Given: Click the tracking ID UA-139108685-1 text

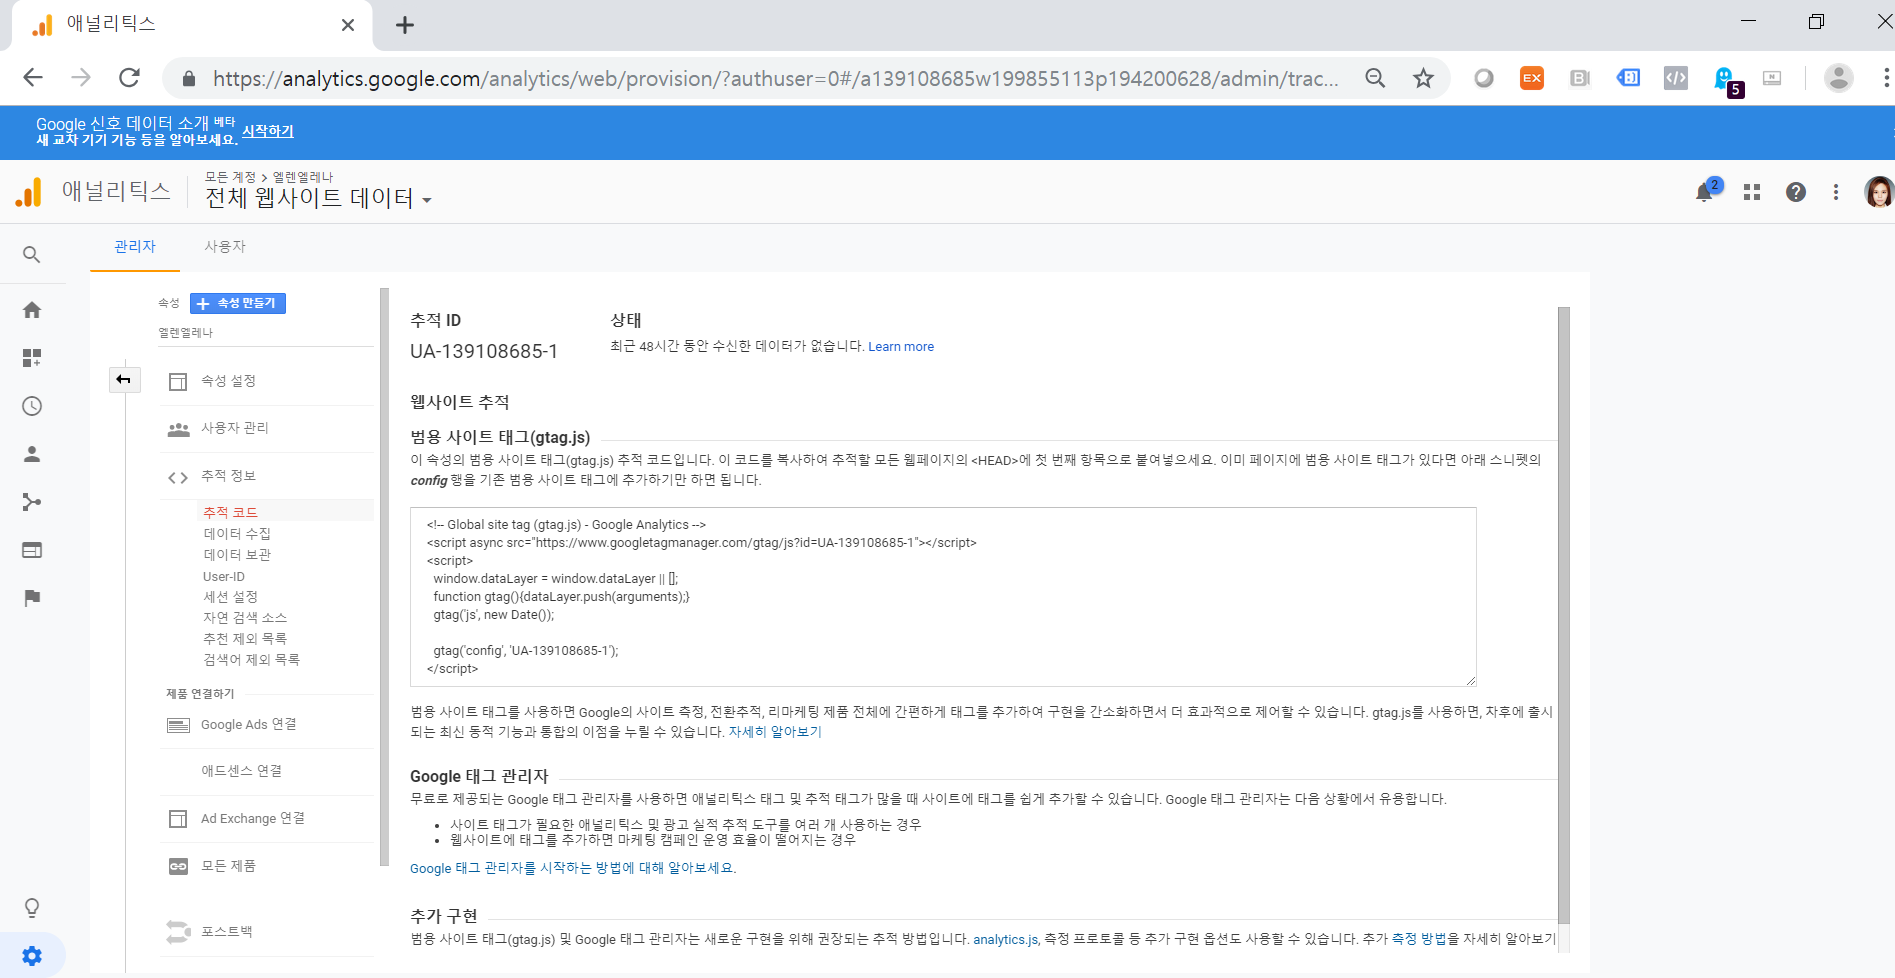Looking at the screenshot, I should tap(484, 351).
